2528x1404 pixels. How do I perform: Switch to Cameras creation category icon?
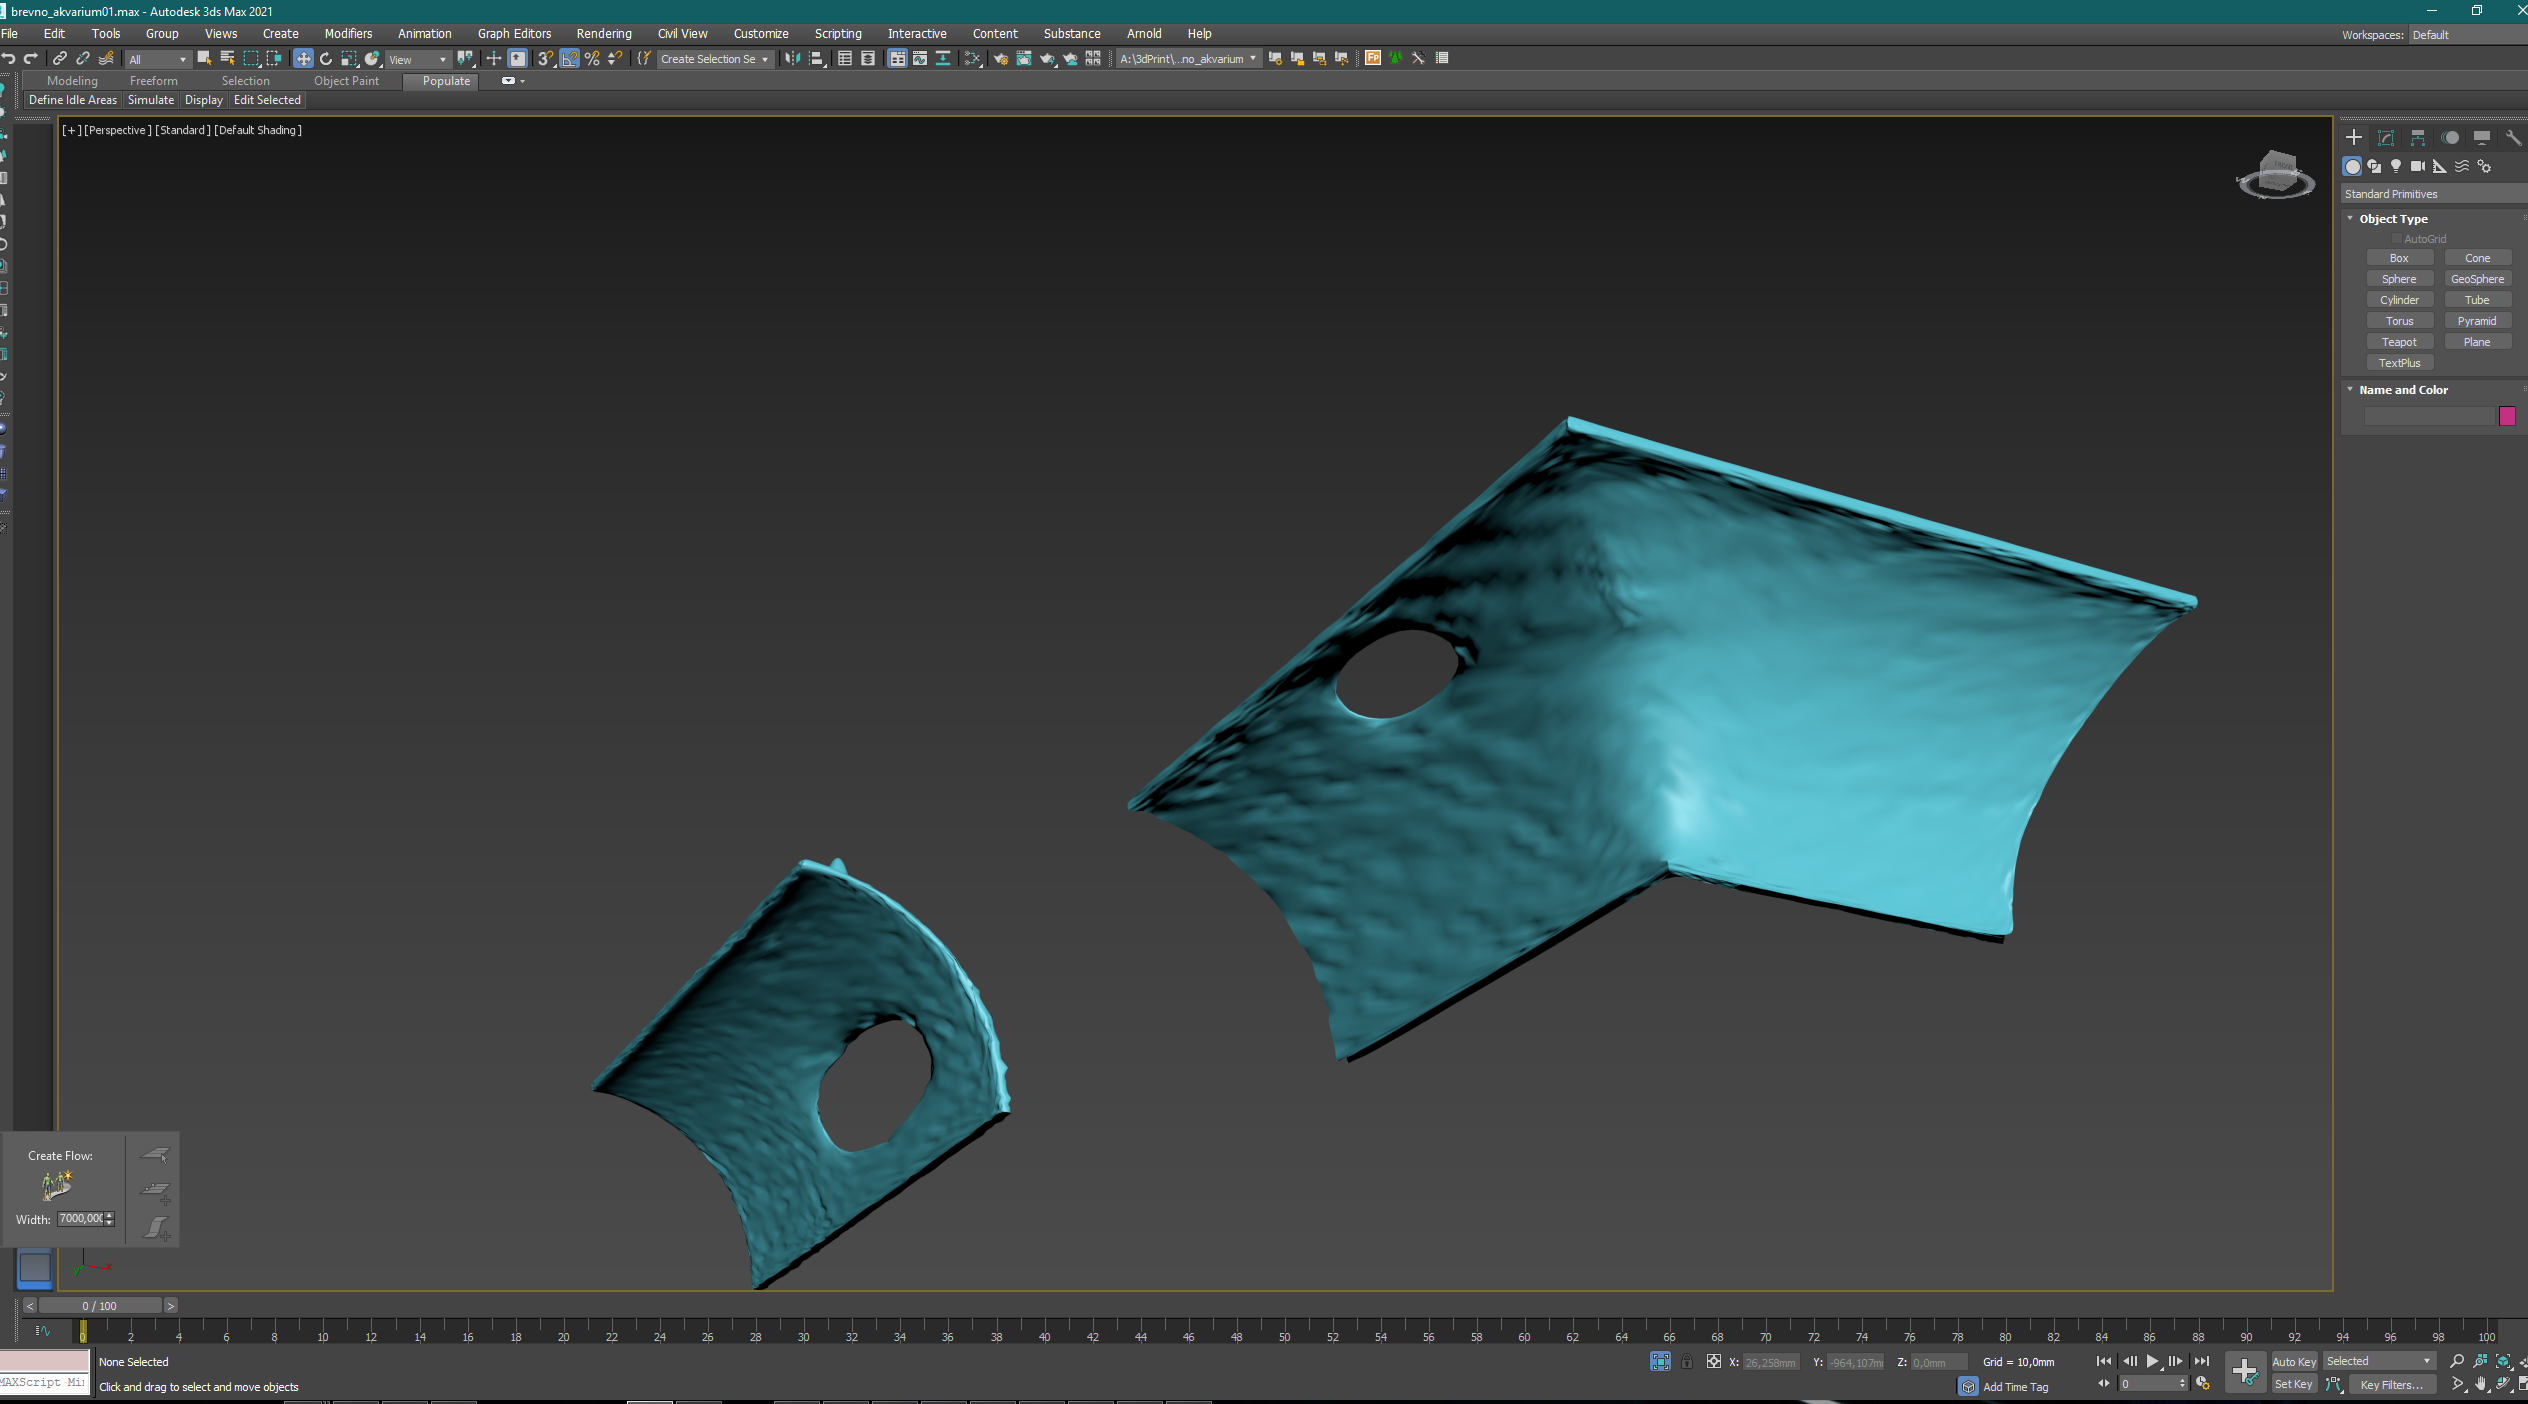click(x=2418, y=167)
